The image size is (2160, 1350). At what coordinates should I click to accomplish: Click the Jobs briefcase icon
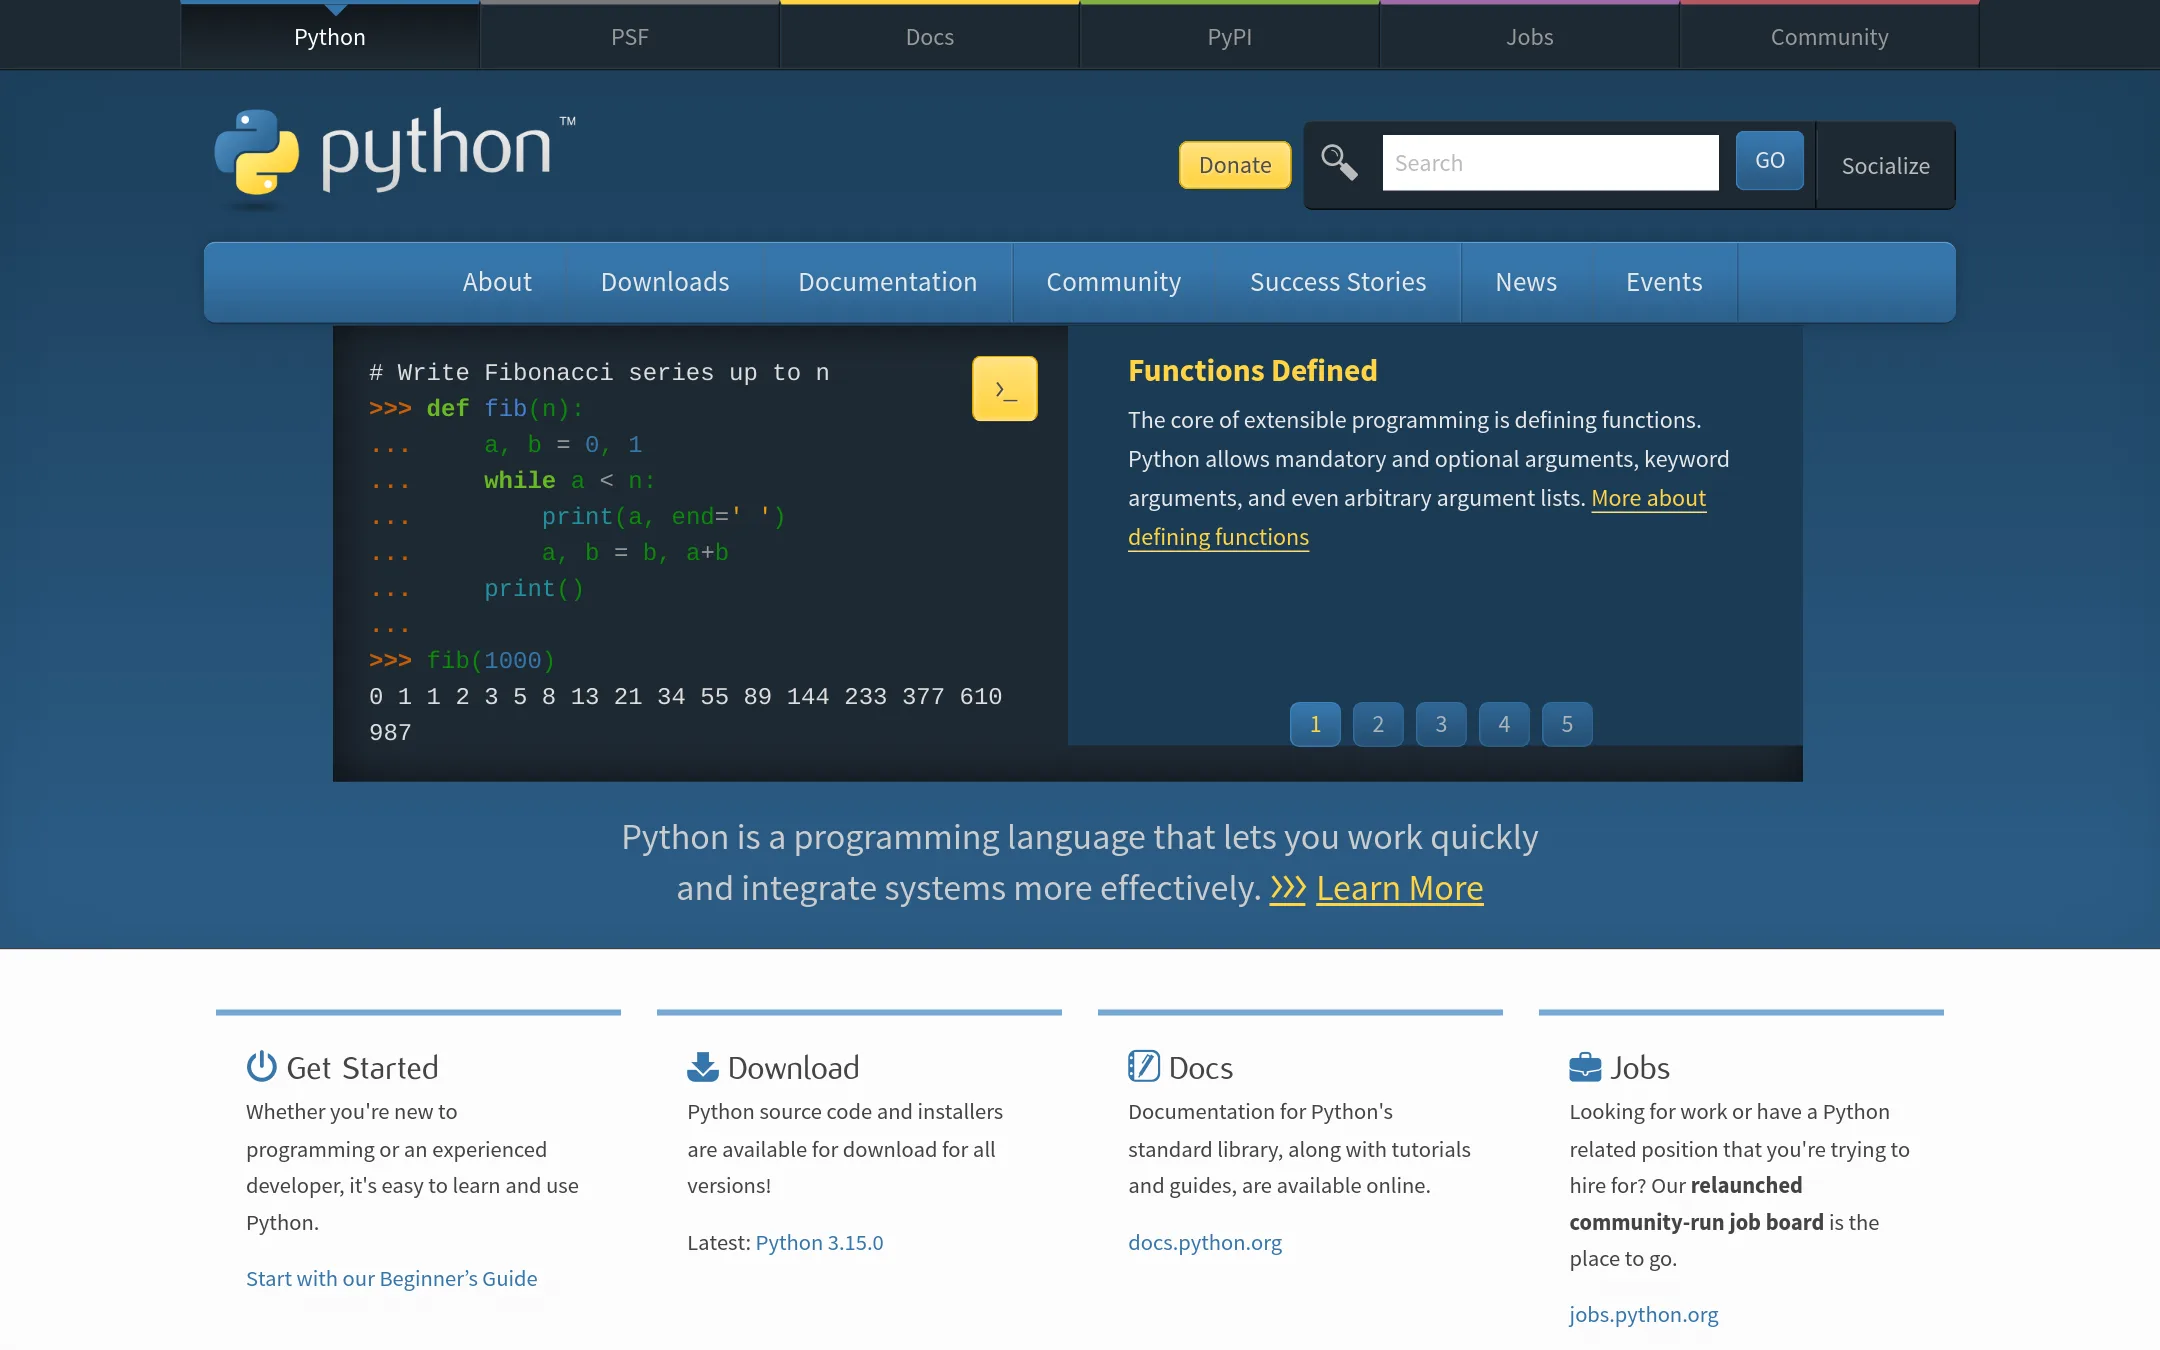point(1584,1067)
